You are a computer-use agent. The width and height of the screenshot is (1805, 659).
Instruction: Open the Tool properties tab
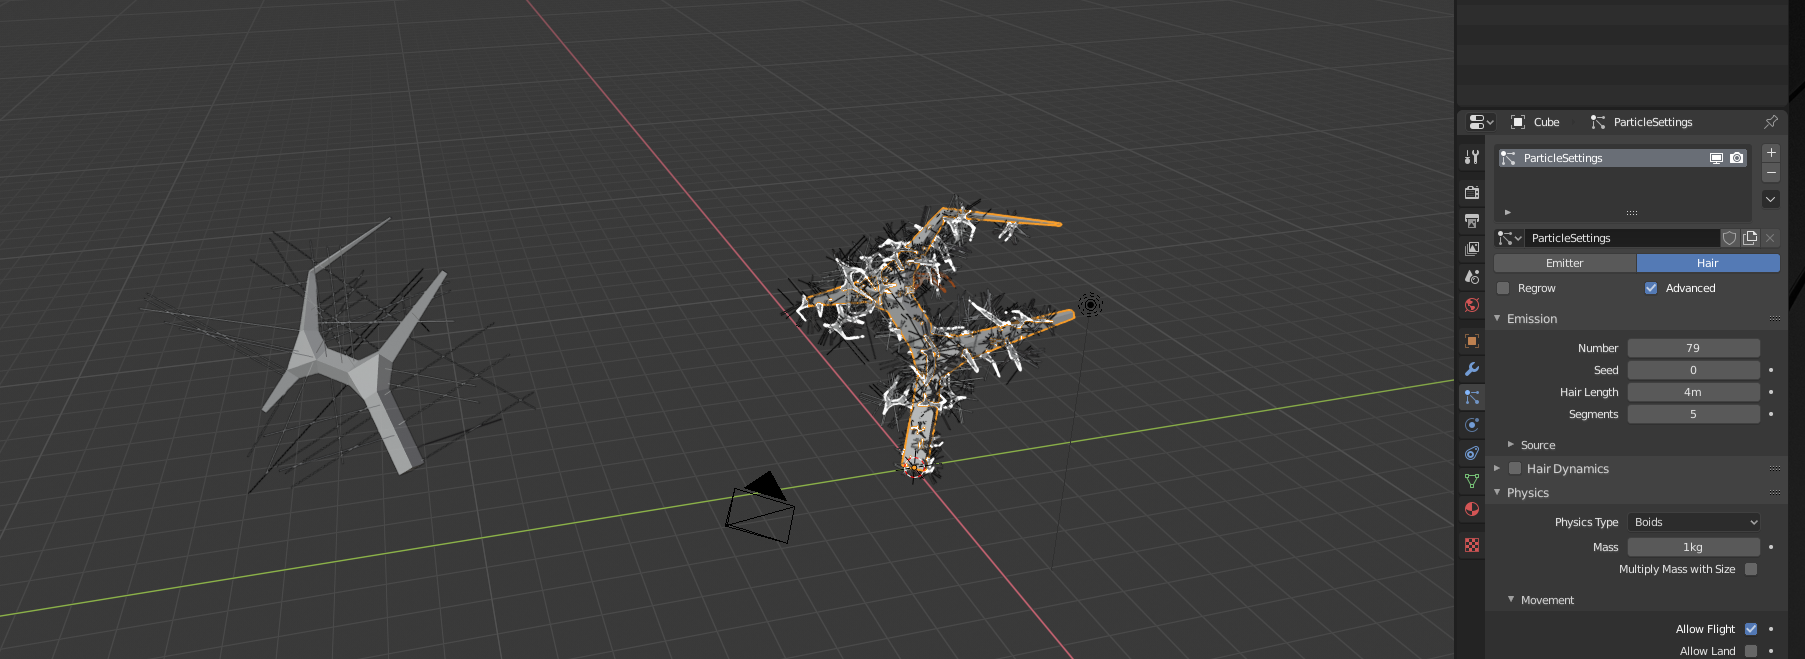[x=1472, y=157]
